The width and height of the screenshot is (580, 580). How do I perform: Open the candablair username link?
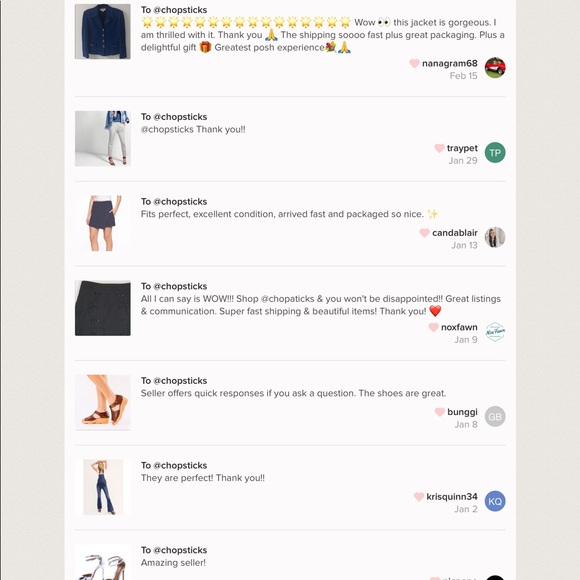455,233
